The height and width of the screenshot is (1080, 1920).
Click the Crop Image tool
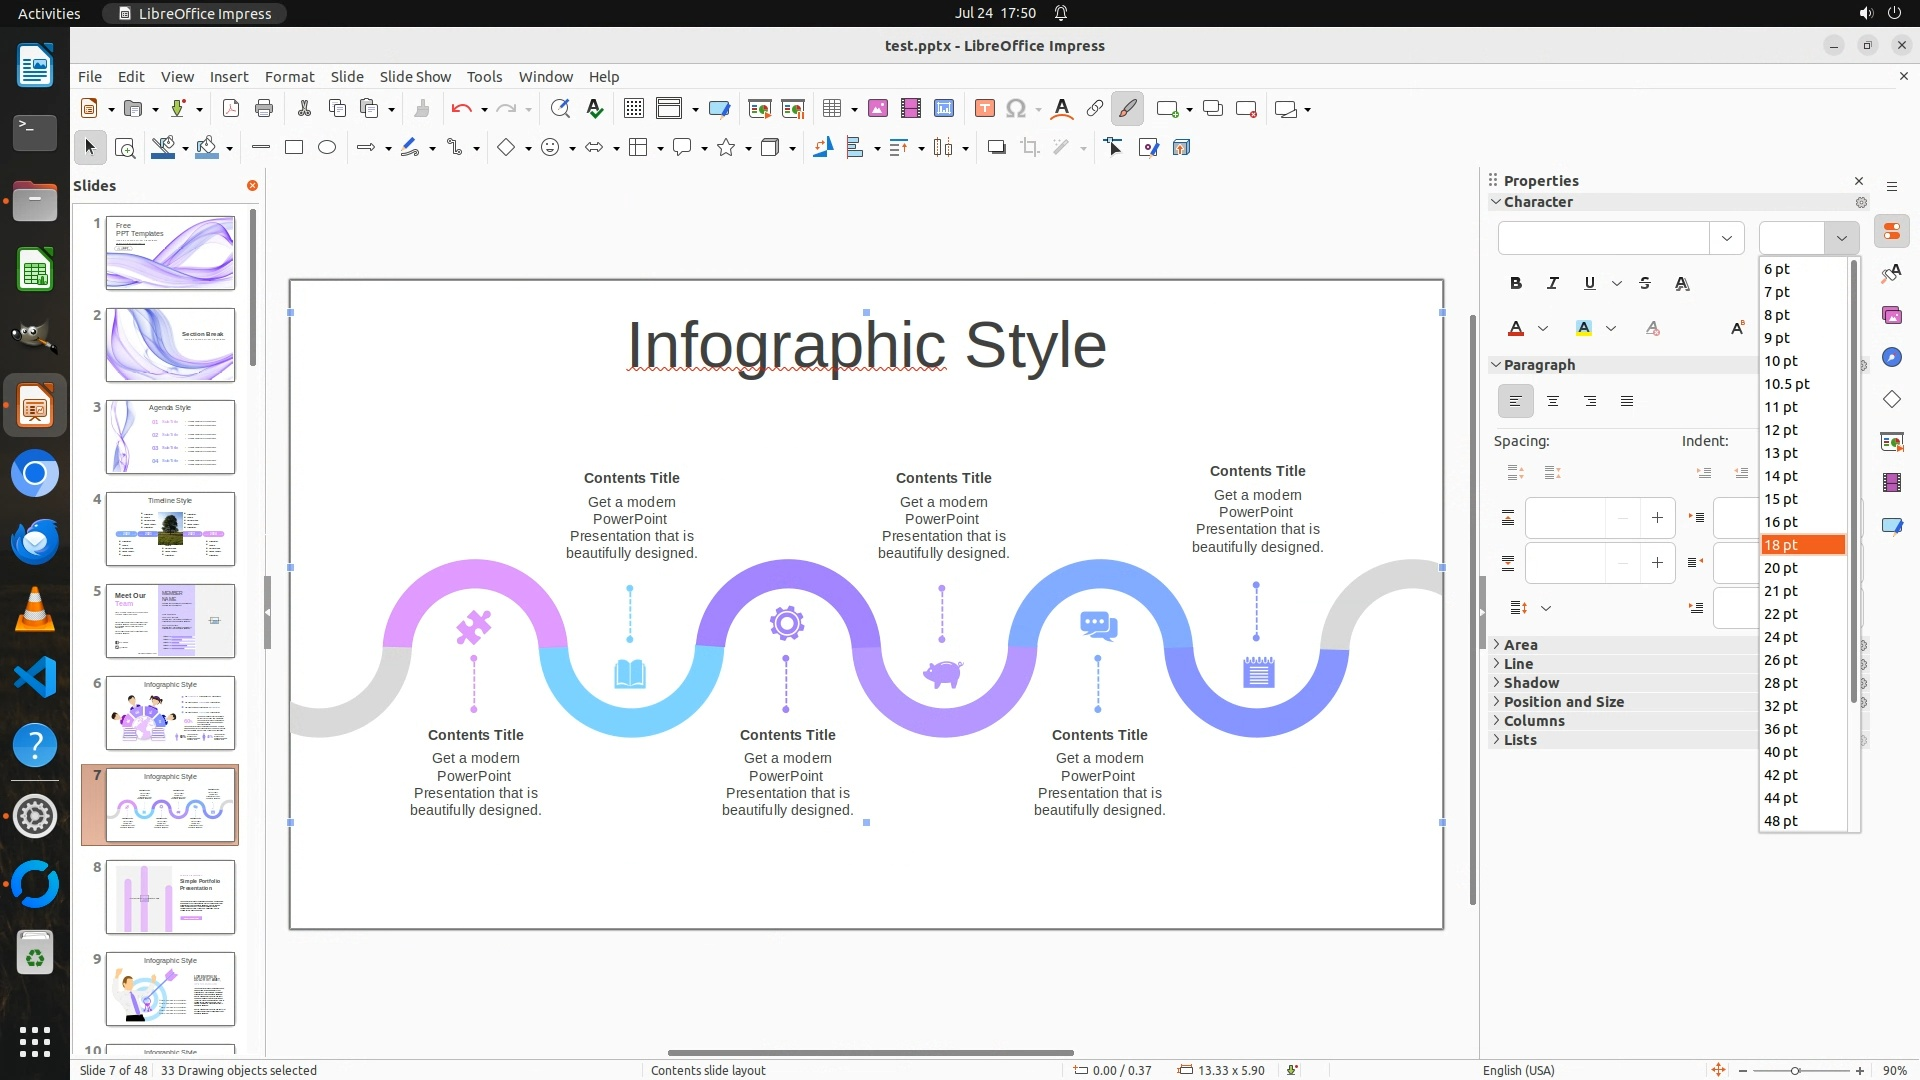(x=1029, y=148)
